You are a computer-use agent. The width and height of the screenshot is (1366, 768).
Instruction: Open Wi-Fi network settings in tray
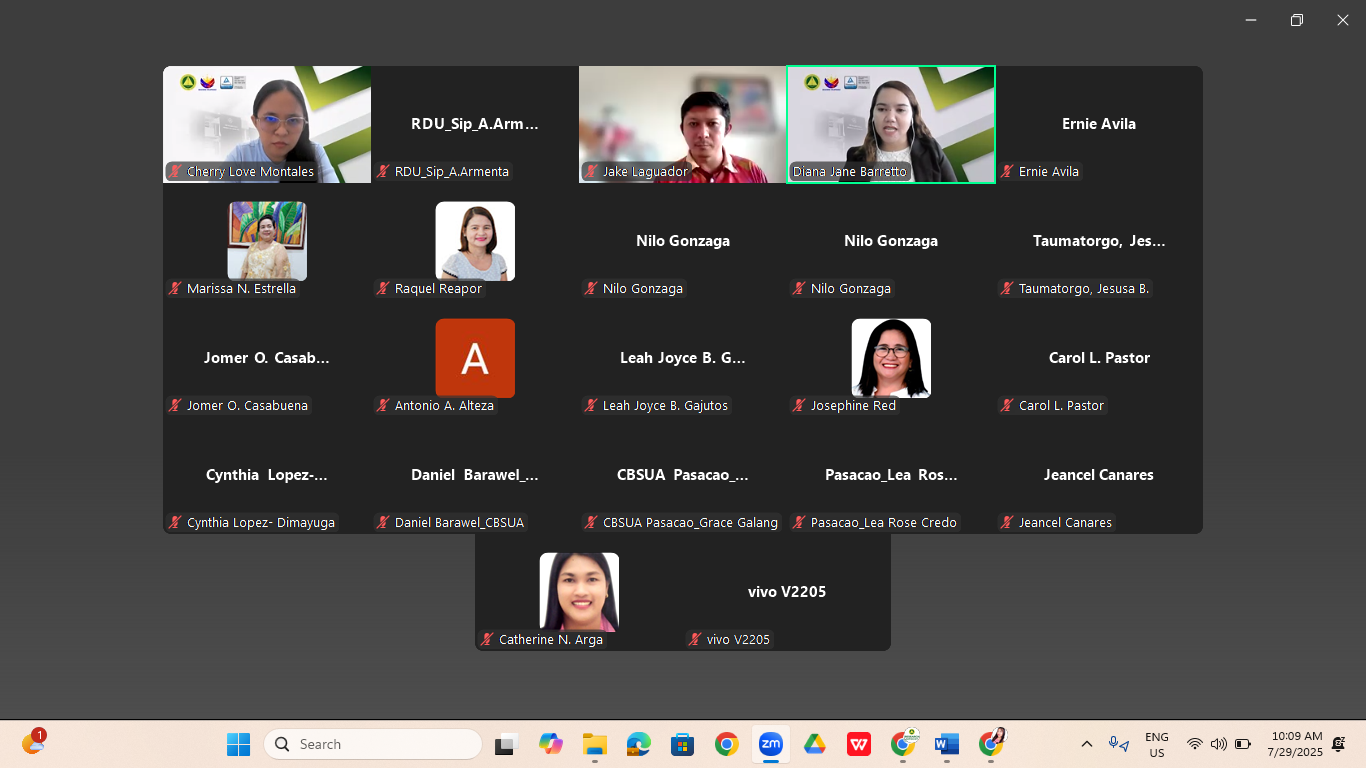pos(1194,744)
